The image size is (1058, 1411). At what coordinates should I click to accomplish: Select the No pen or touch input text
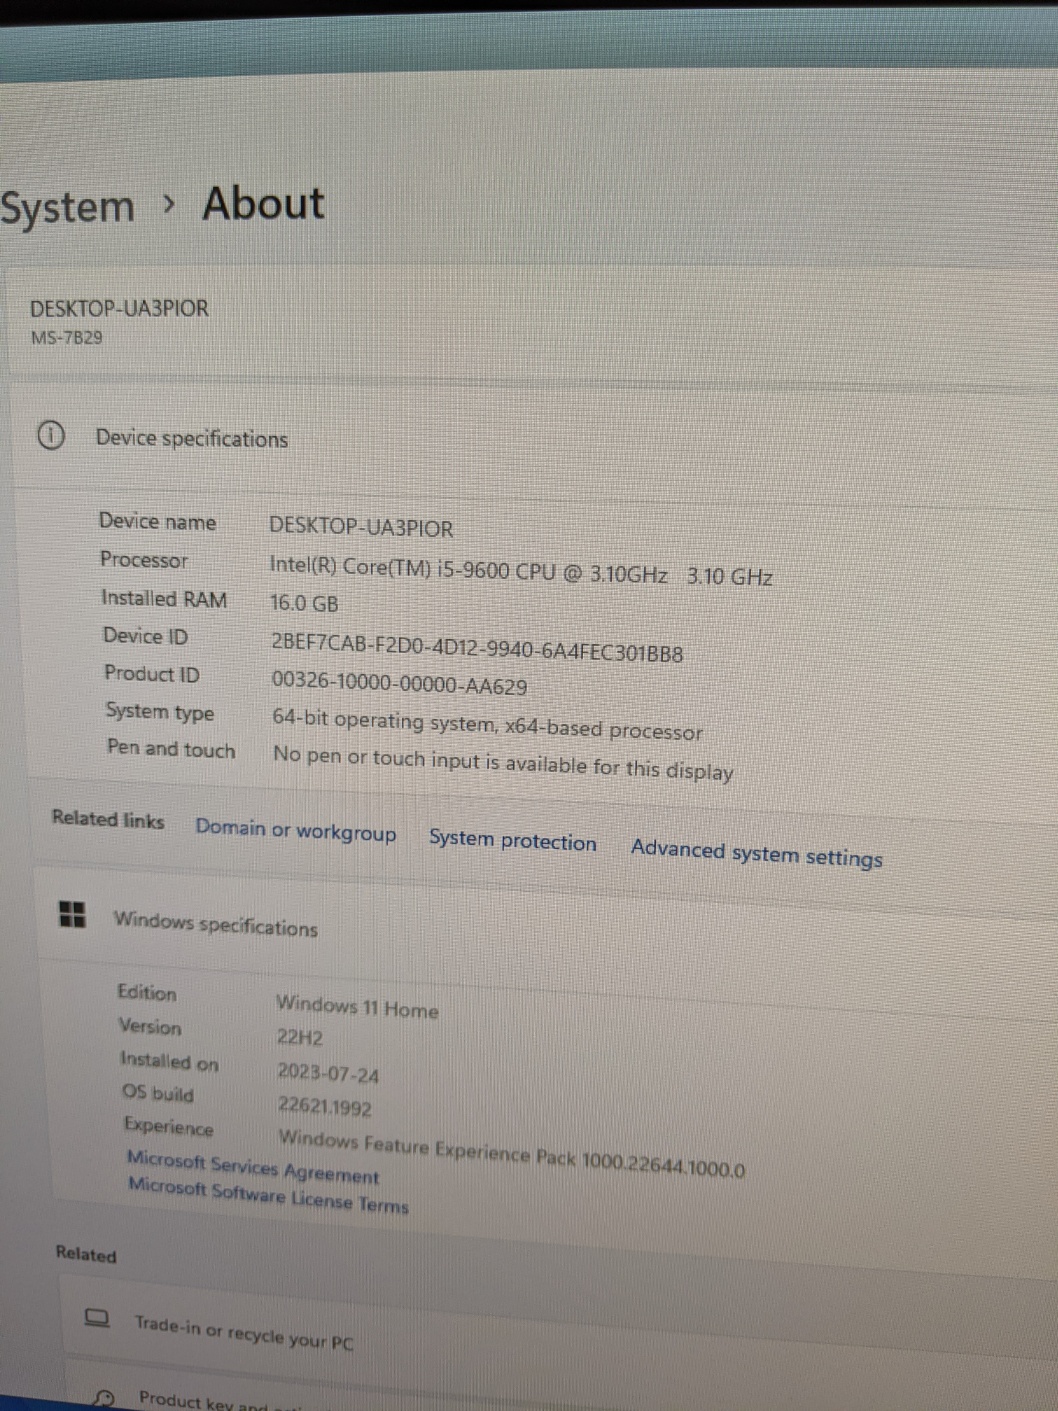(503, 763)
